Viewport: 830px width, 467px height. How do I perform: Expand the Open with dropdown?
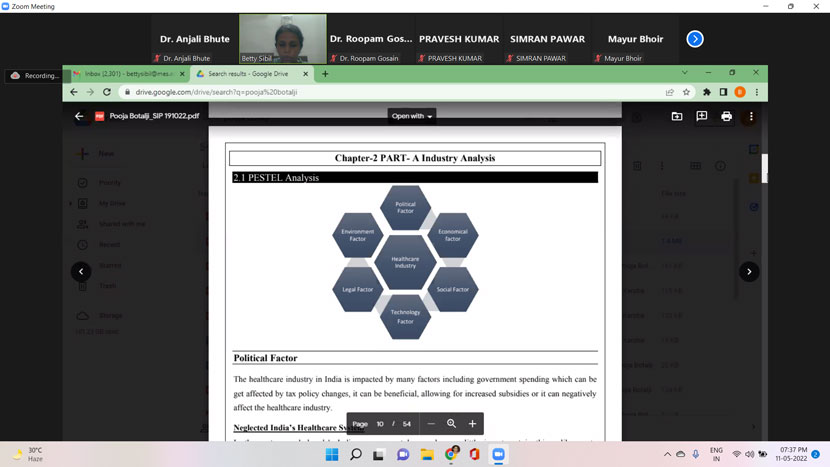pos(412,116)
